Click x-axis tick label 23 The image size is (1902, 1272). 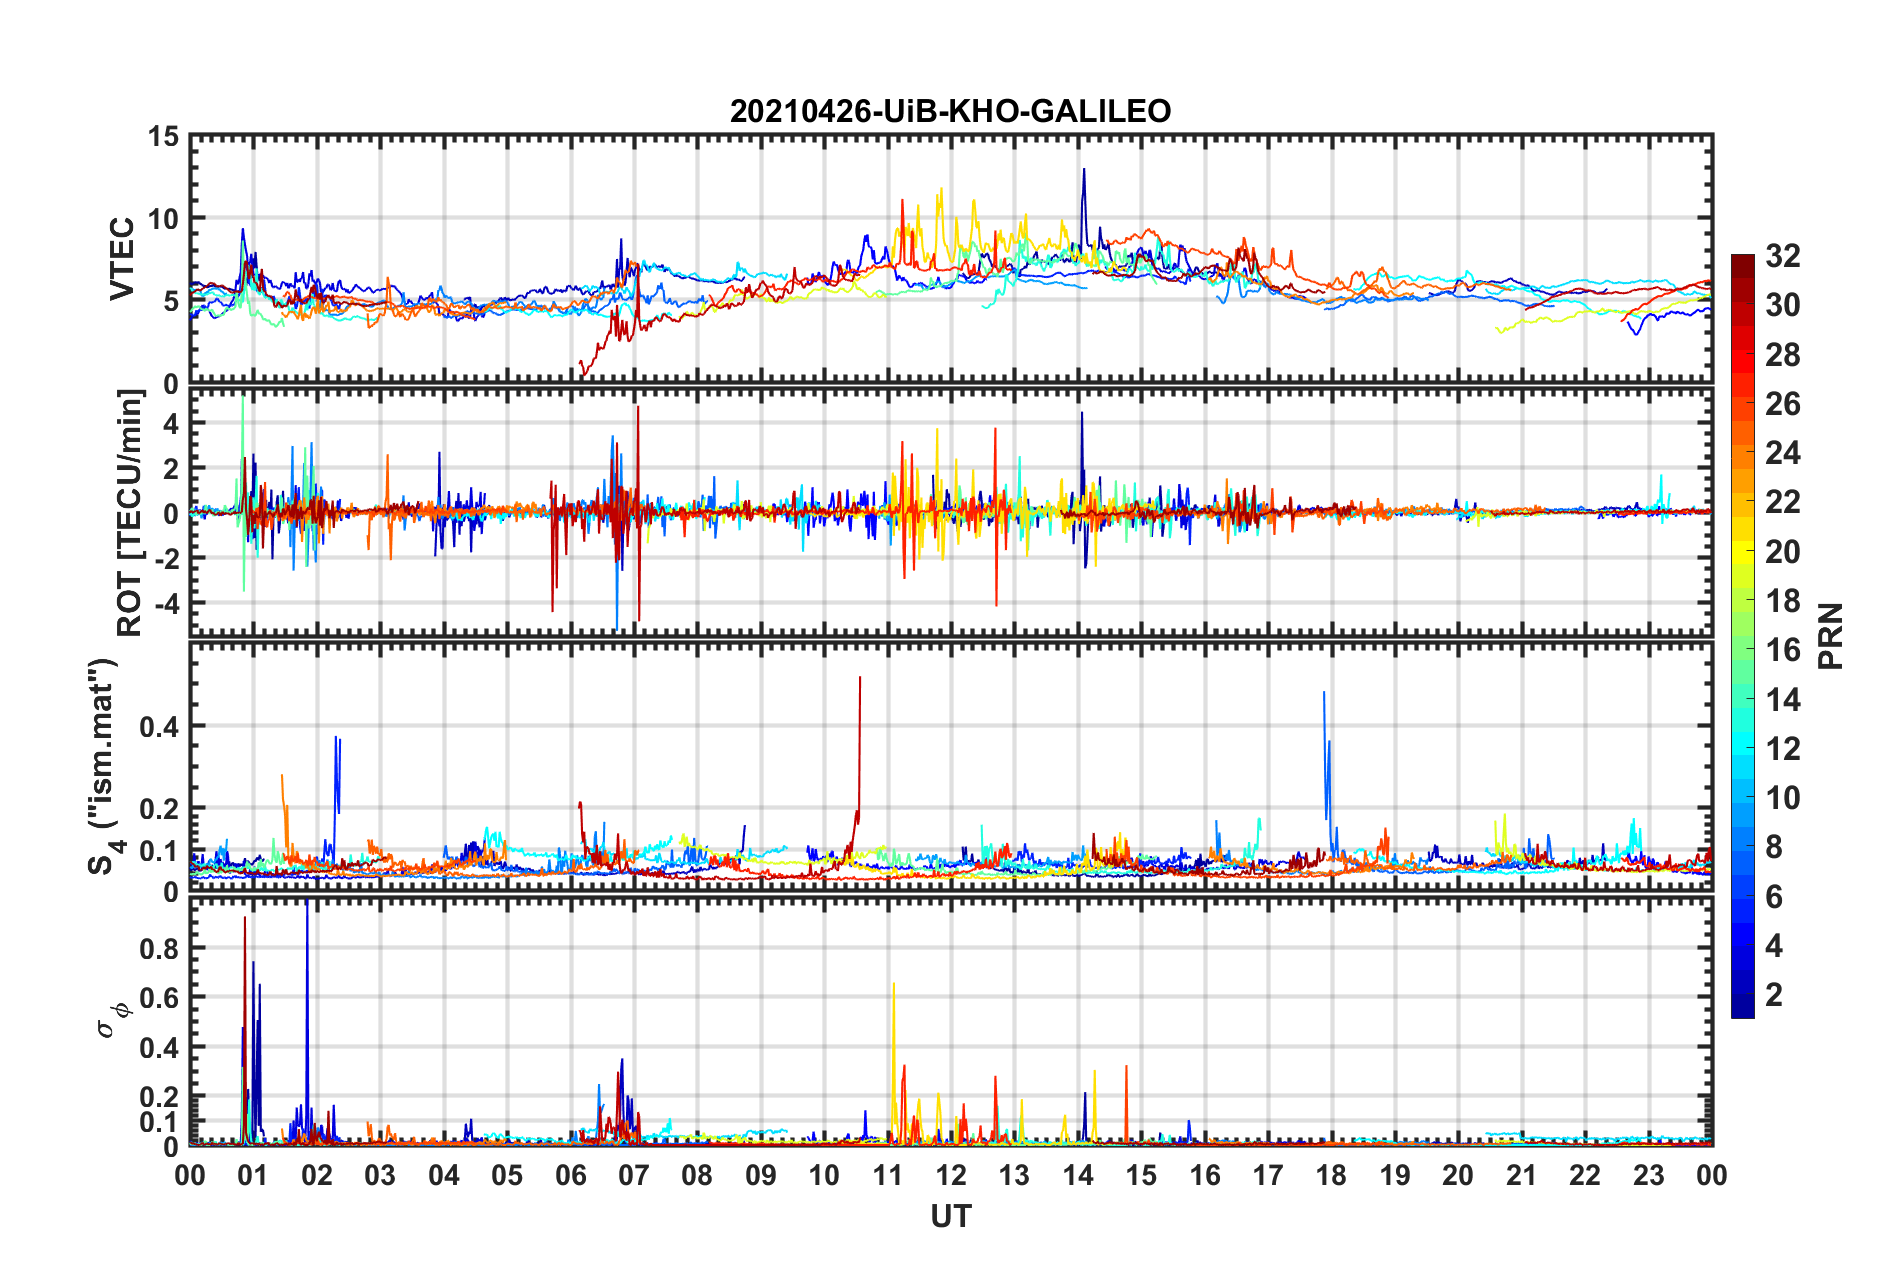click(x=1648, y=1175)
